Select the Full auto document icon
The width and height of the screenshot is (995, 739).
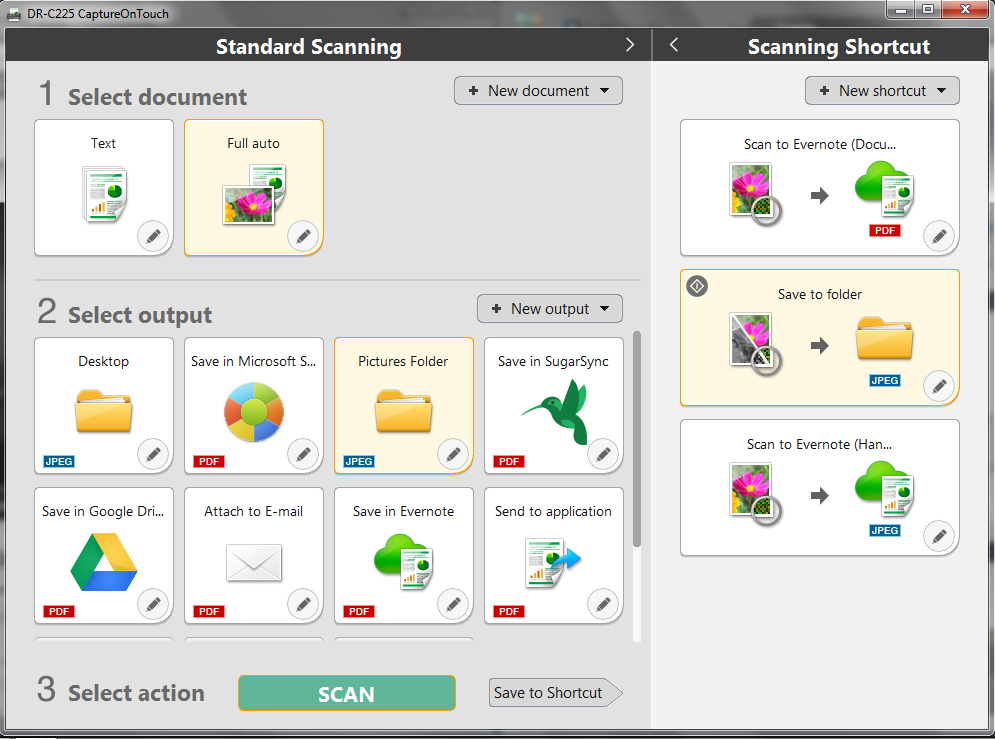coord(254,193)
